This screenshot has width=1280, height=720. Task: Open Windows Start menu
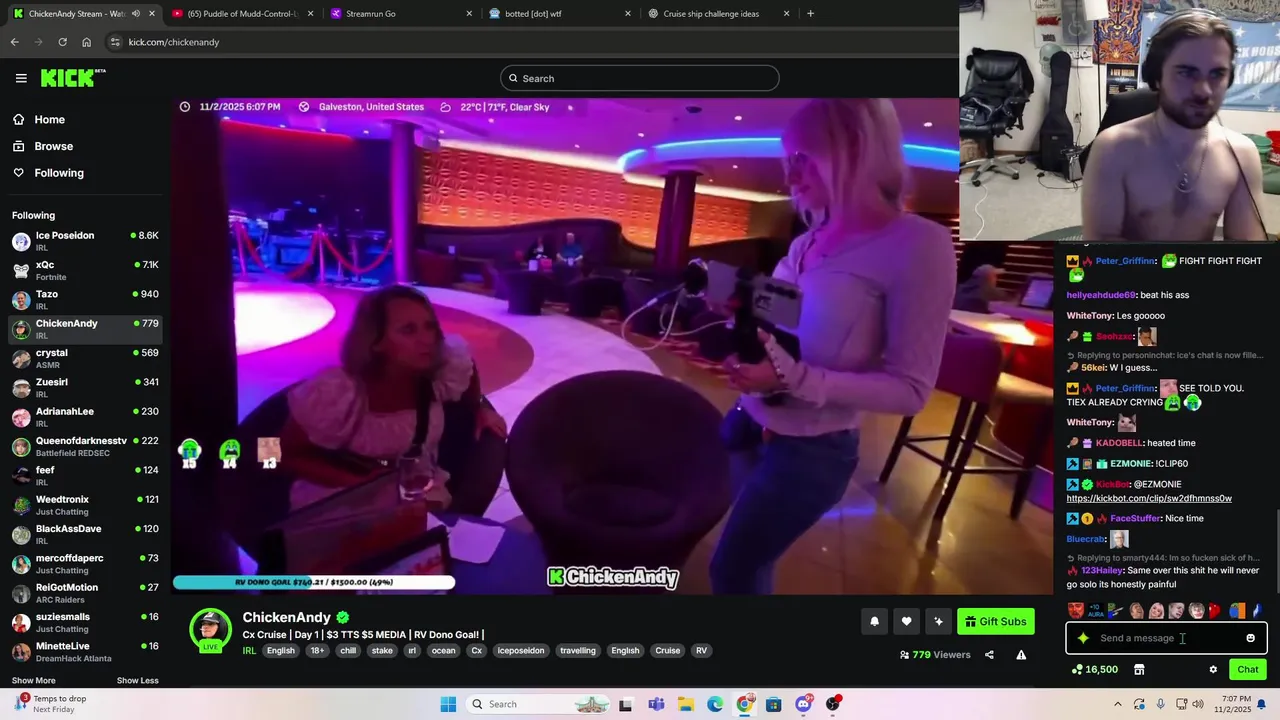coord(447,704)
